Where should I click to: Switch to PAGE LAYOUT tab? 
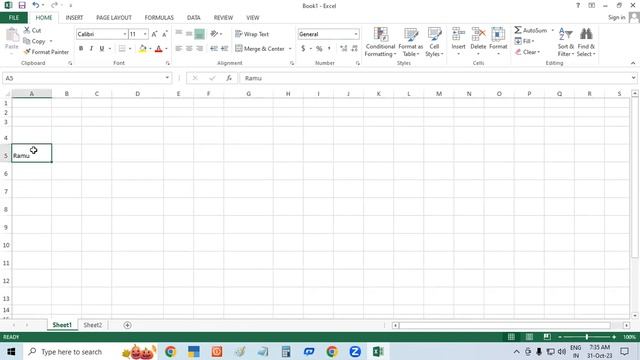[114, 18]
